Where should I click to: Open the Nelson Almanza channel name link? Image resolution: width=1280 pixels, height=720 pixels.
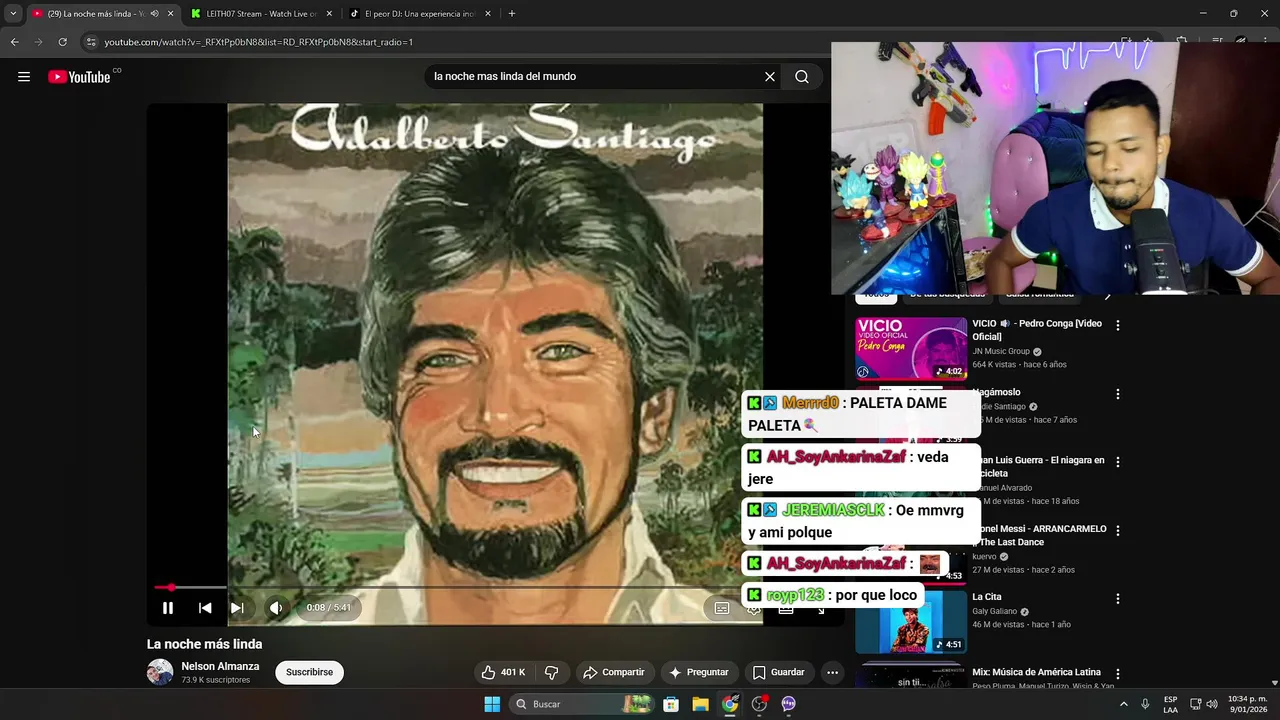pos(220,666)
